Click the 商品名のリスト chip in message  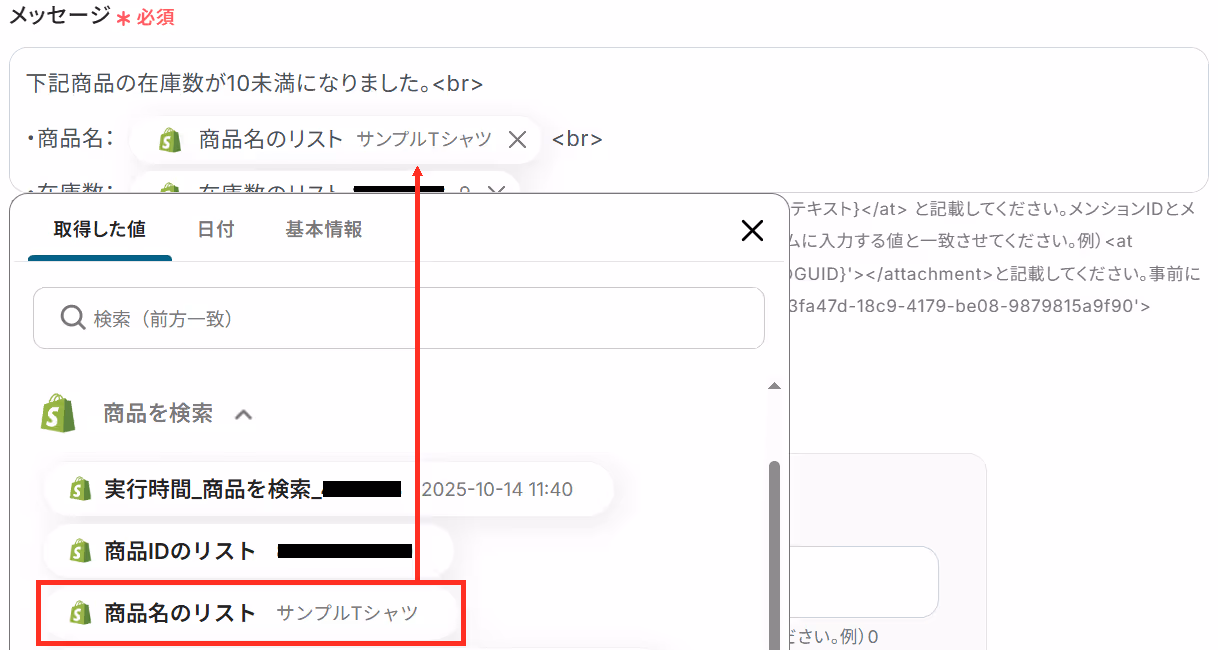pos(335,140)
